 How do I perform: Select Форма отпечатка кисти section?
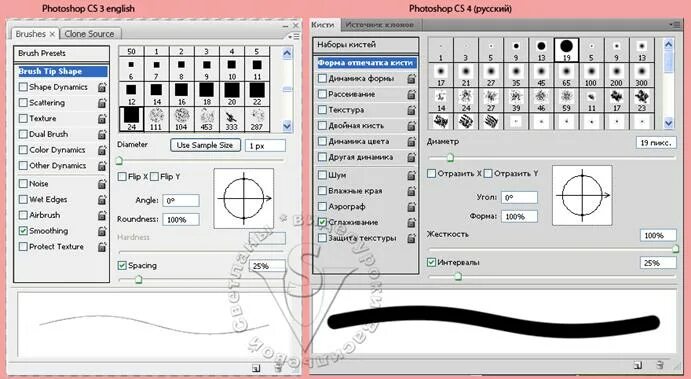coord(366,63)
